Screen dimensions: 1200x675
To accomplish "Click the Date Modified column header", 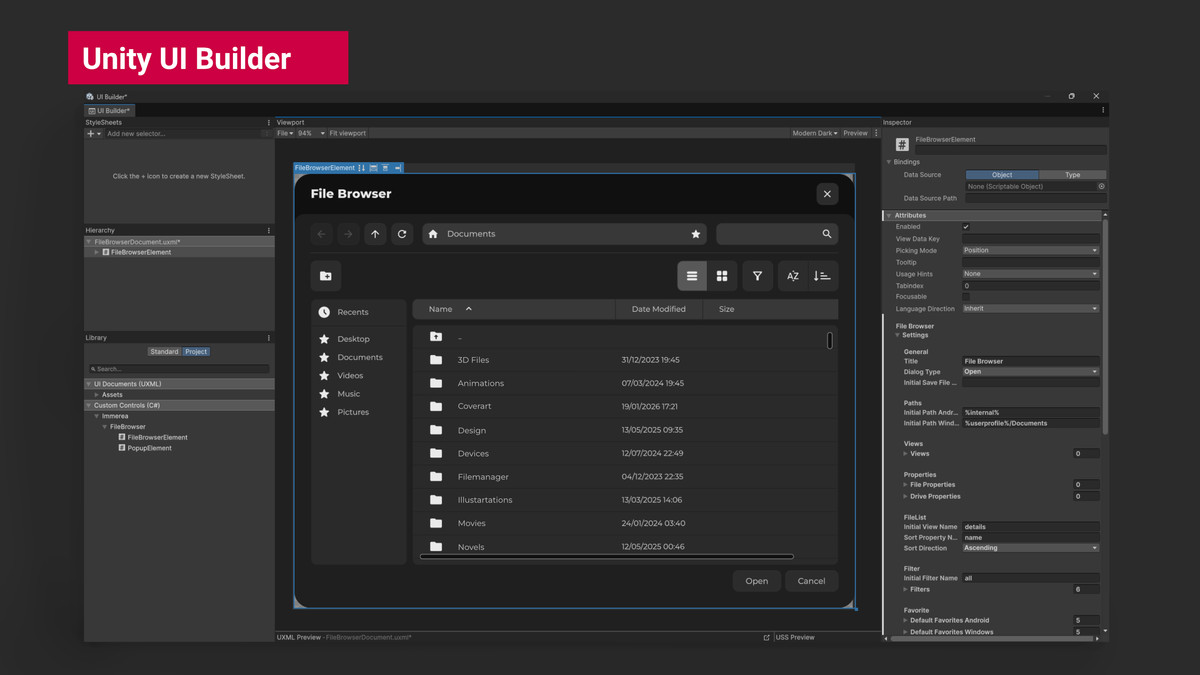I will click(x=659, y=309).
